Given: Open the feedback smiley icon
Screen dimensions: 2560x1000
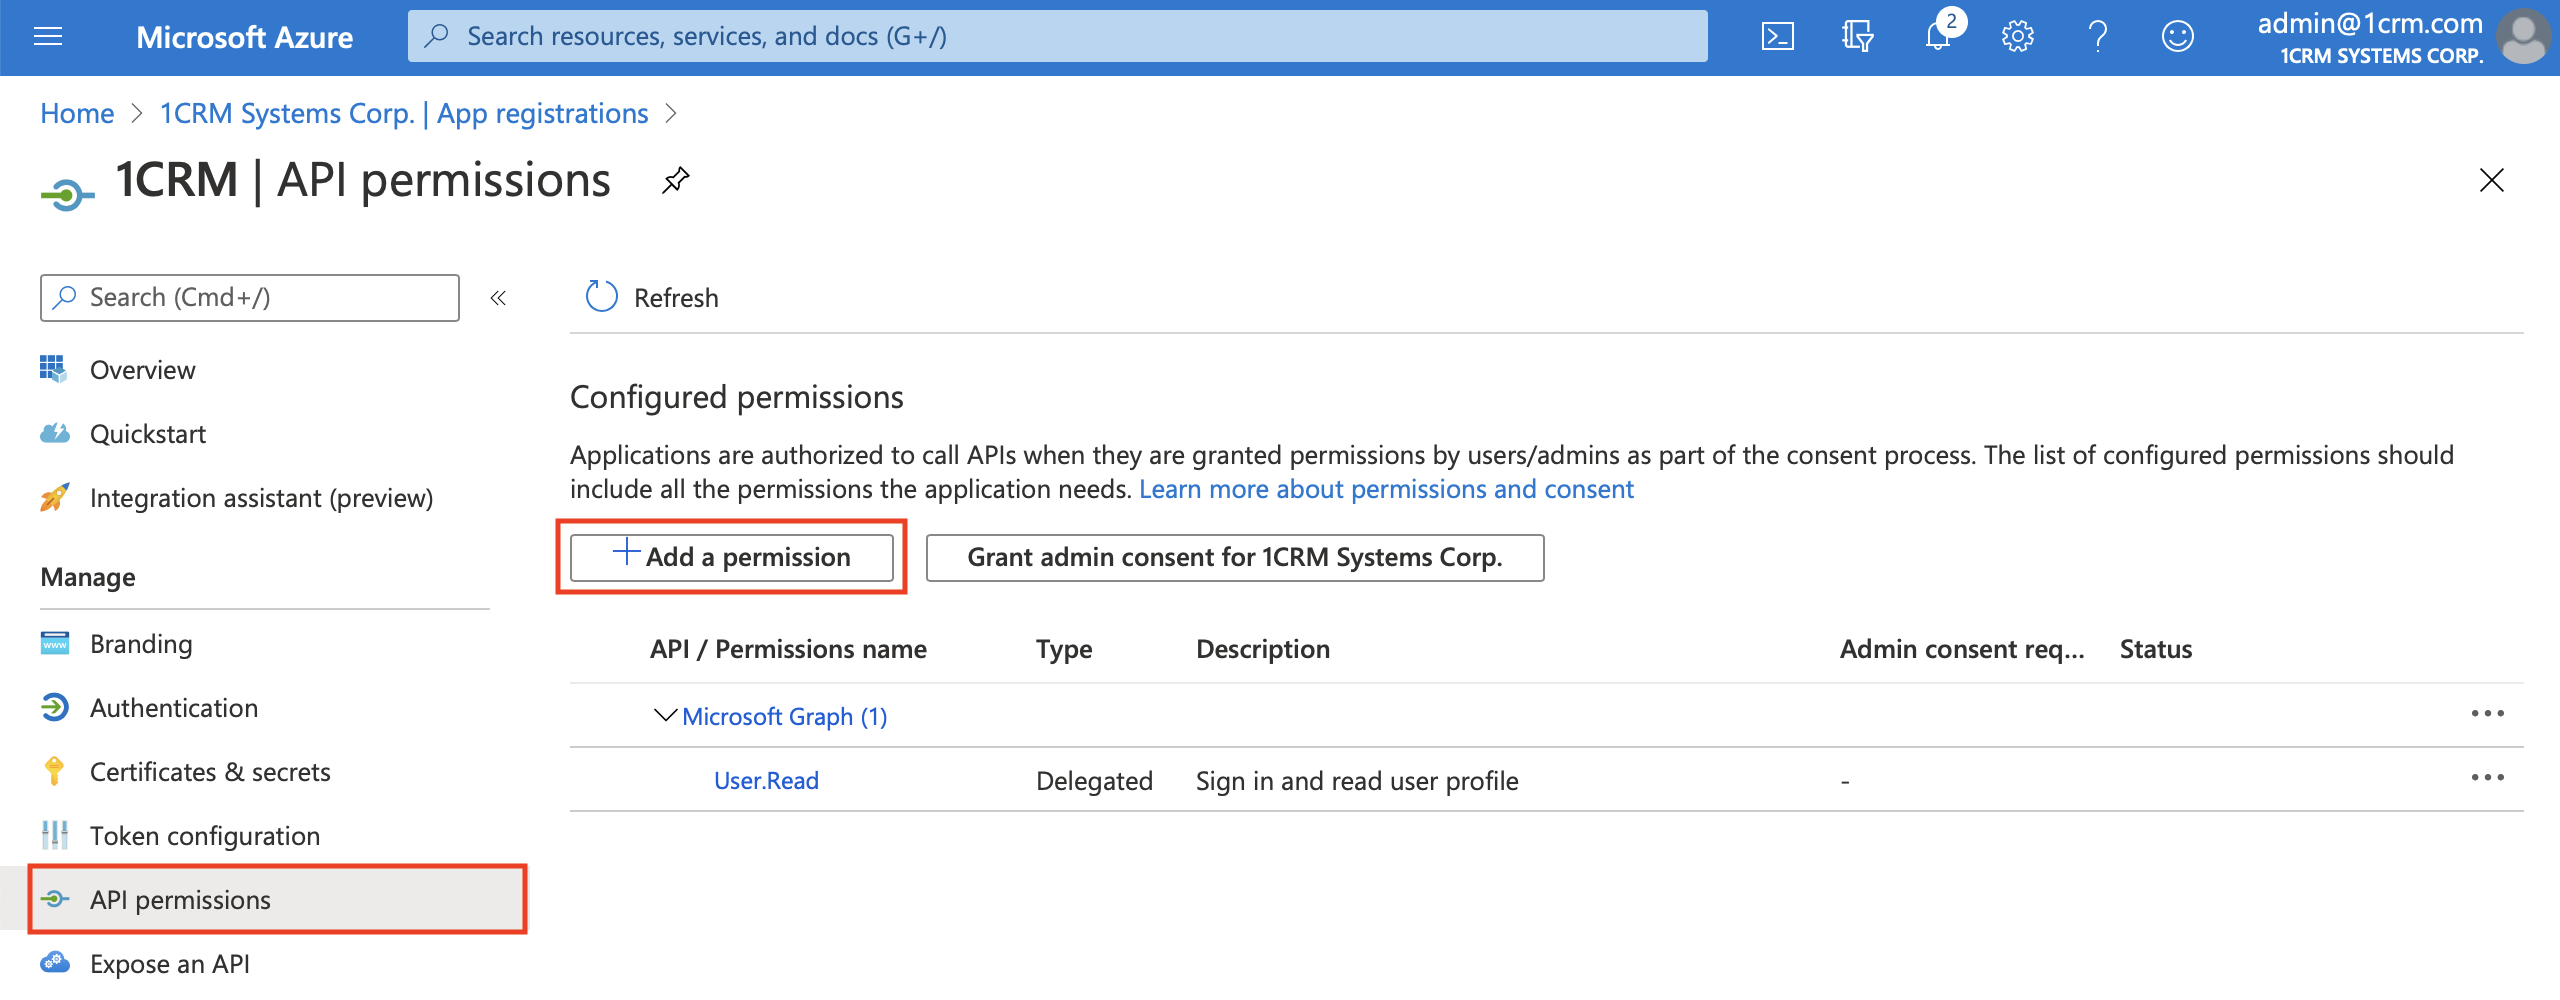Looking at the screenshot, I should pyautogui.click(x=2177, y=37).
